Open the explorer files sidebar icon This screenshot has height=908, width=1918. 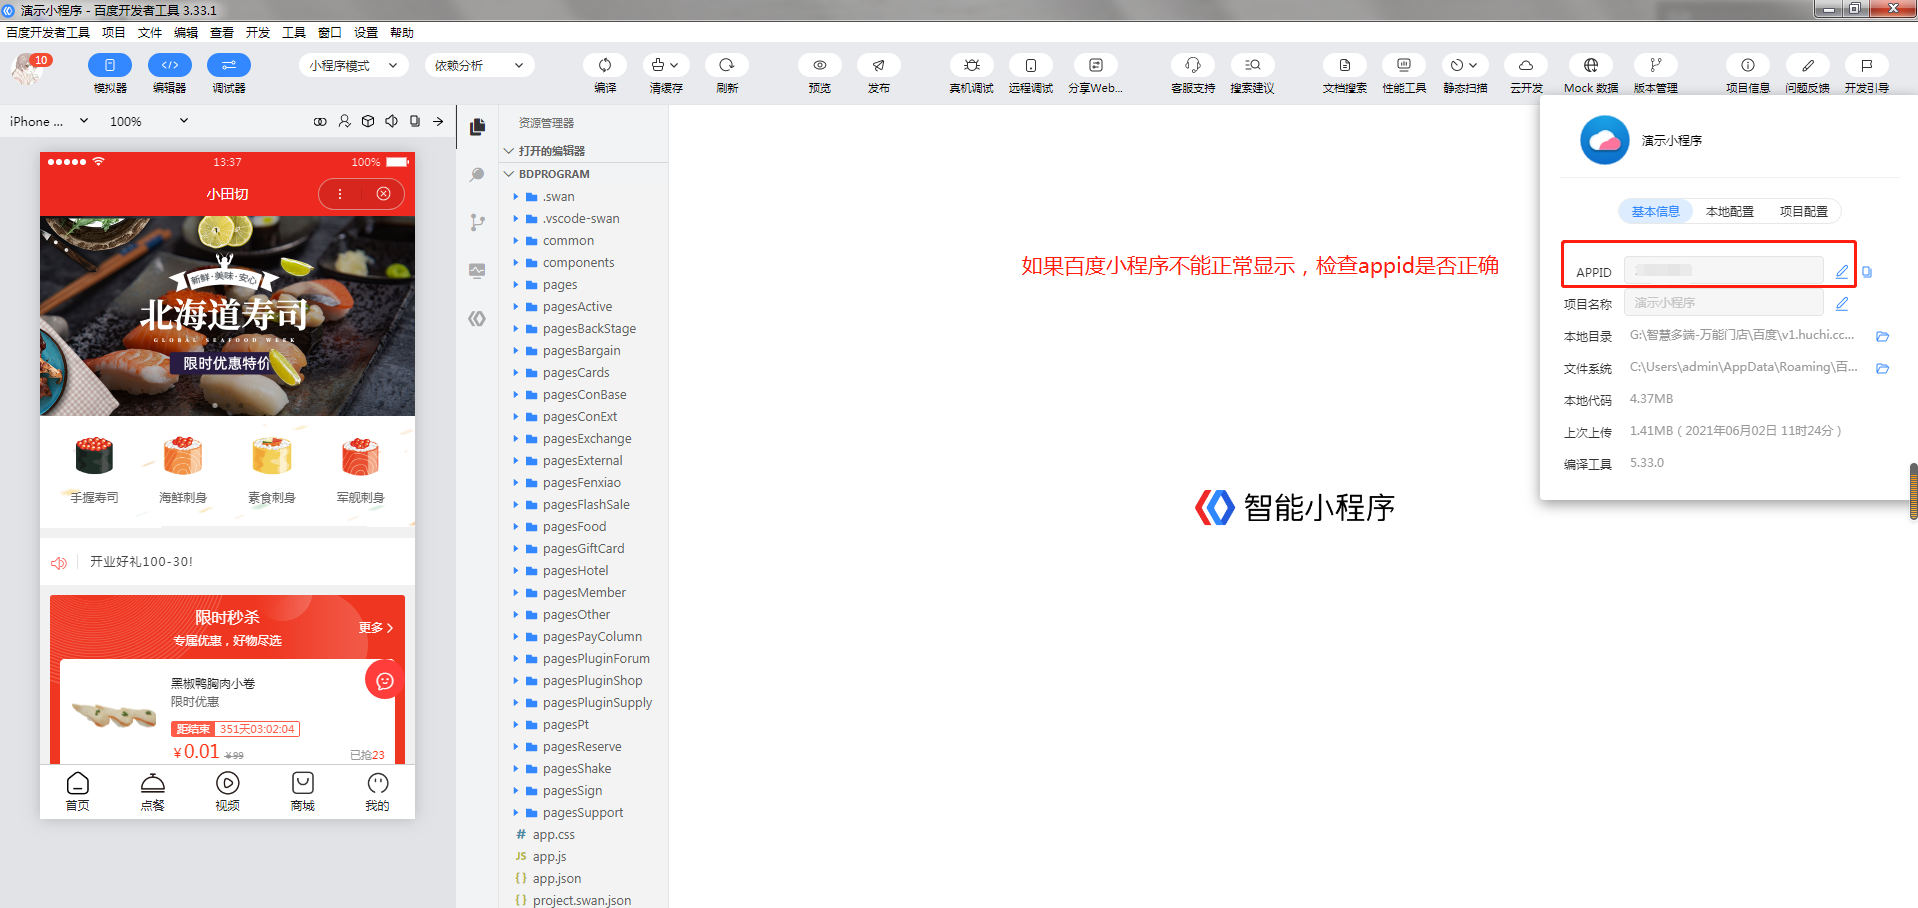click(477, 127)
